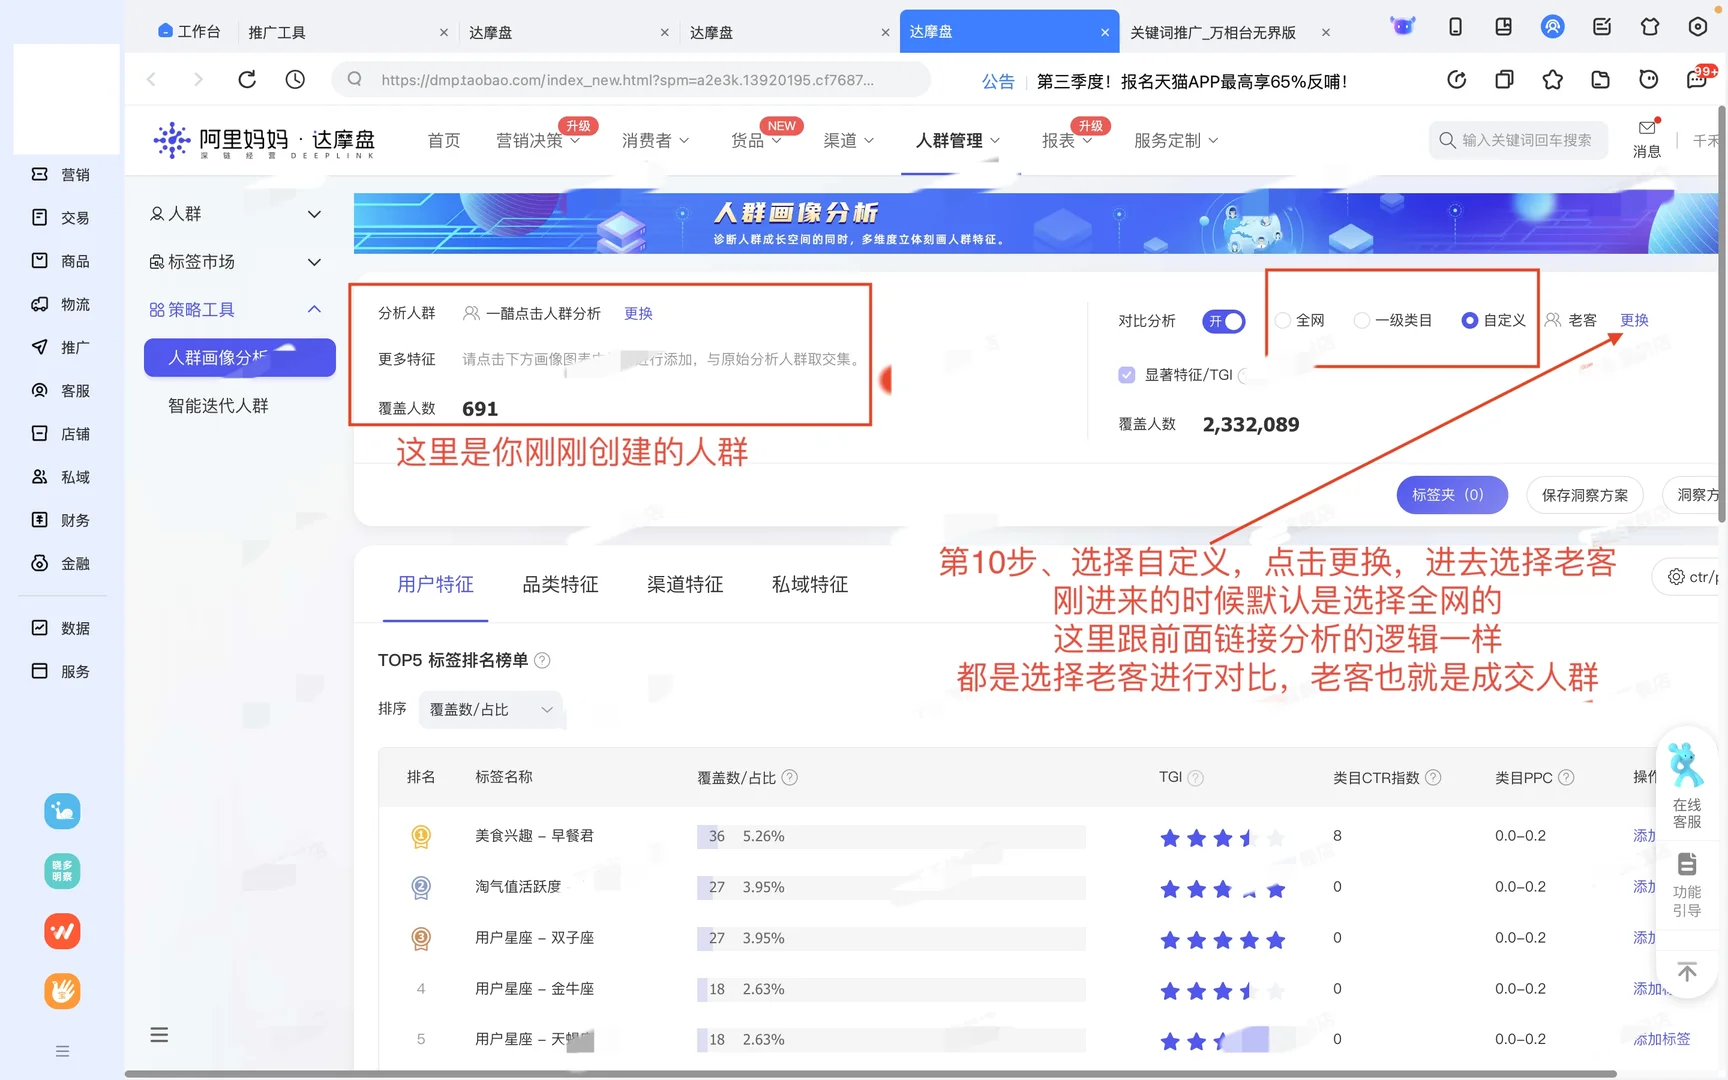Open 消息 notifications envelope icon
Screen dimensions: 1728x1080
[1646, 128]
